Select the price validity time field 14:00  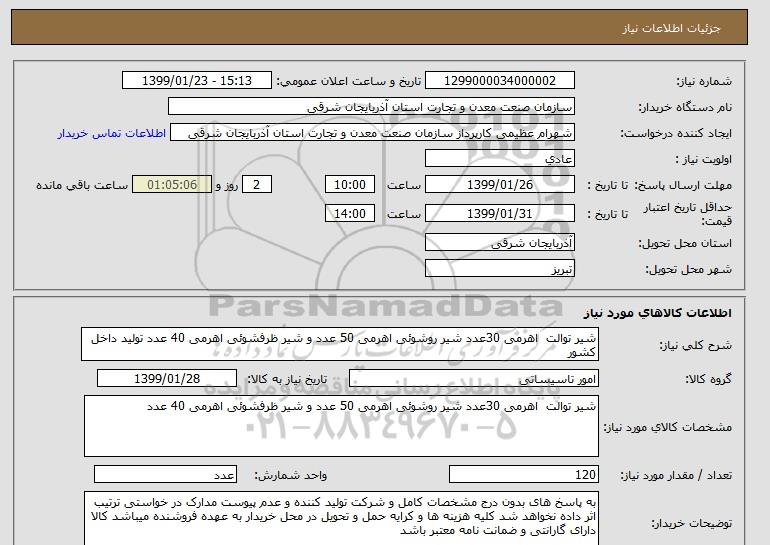tap(350, 213)
